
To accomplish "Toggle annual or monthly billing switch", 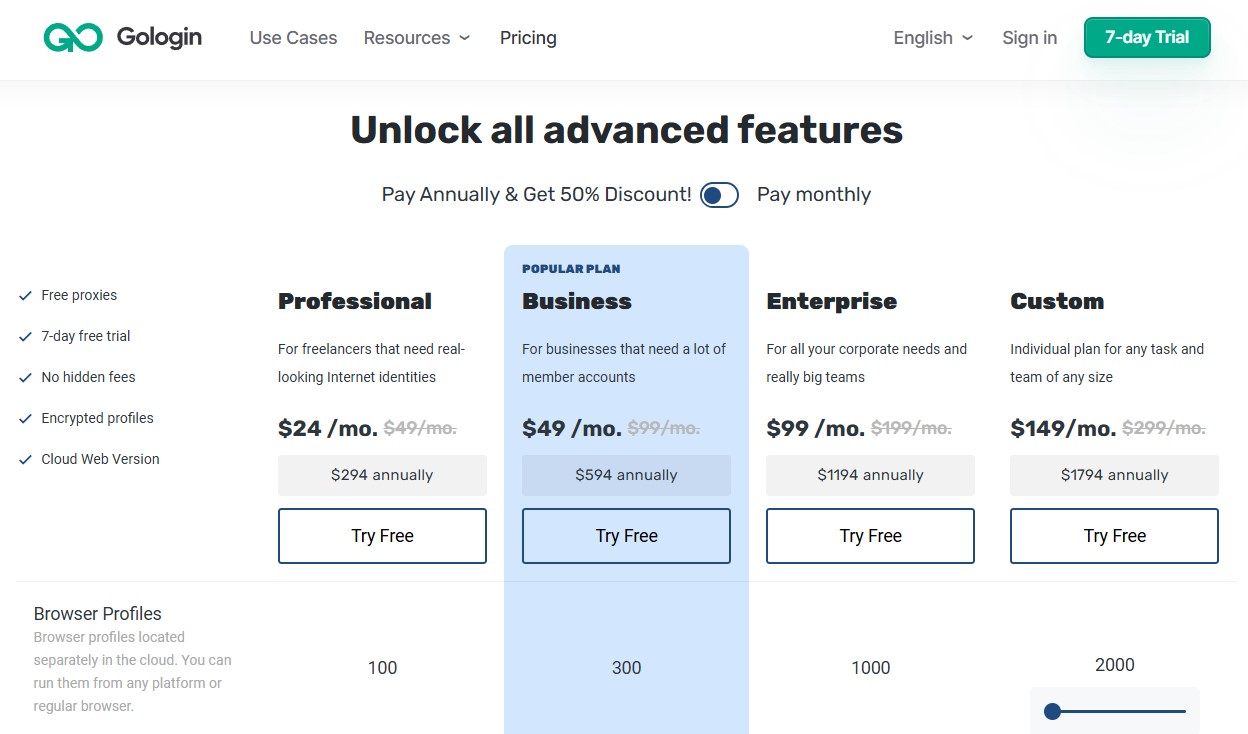I will pos(719,195).
